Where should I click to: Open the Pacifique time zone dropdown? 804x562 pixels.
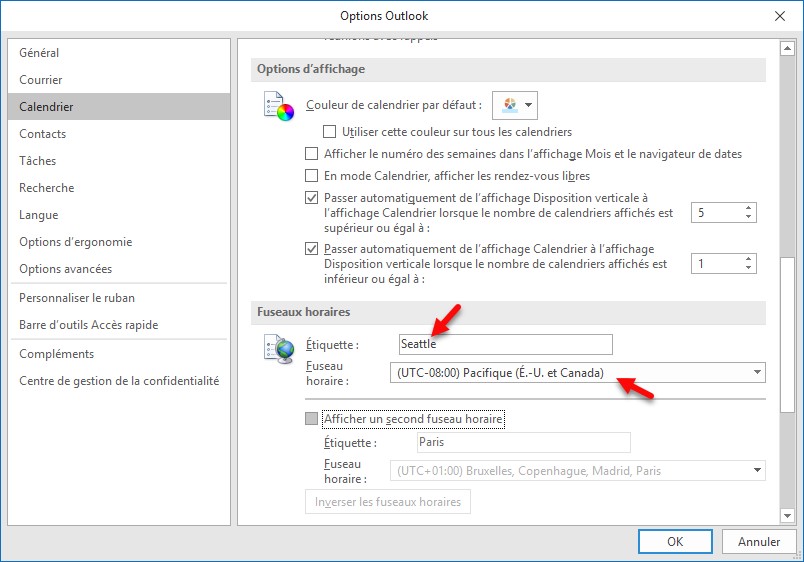pos(578,373)
